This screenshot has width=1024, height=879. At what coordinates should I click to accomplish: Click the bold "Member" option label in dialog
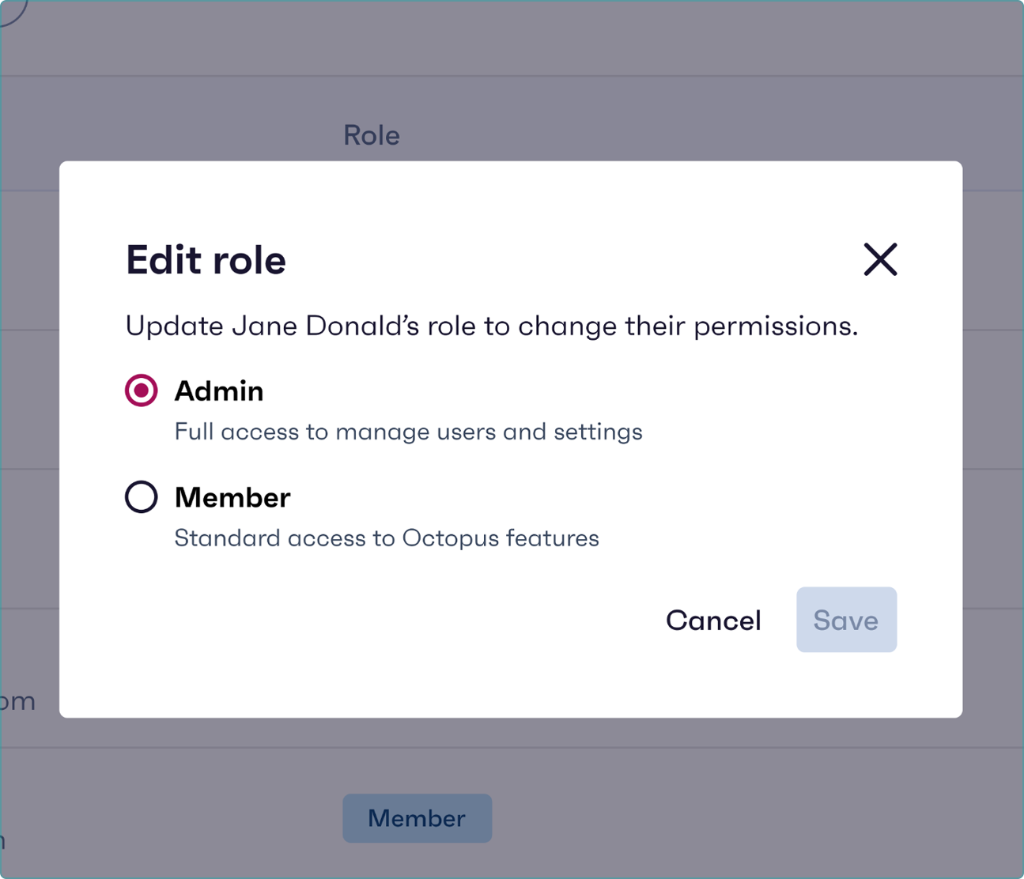pyautogui.click(x=232, y=498)
